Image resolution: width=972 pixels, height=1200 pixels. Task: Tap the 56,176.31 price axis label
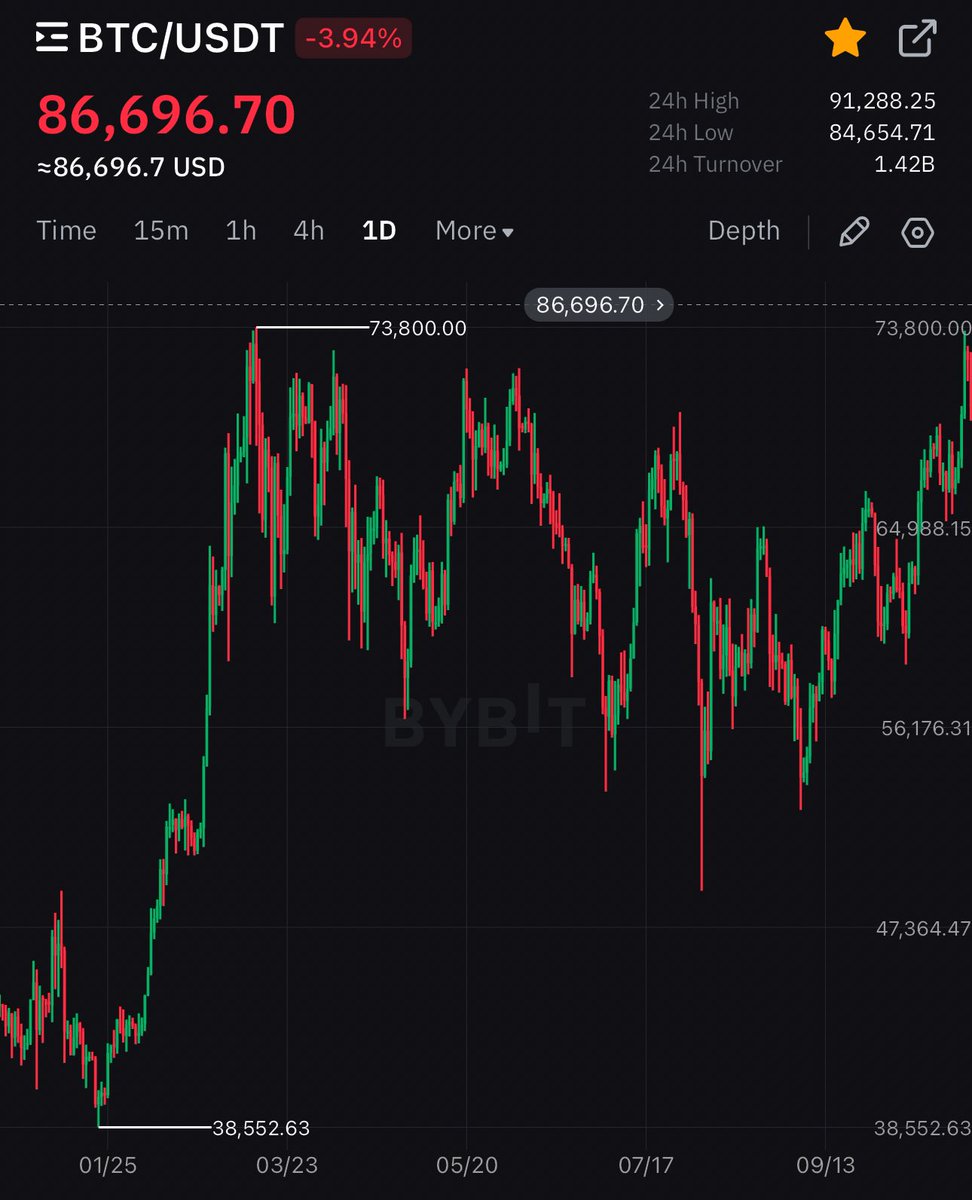tap(926, 728)
